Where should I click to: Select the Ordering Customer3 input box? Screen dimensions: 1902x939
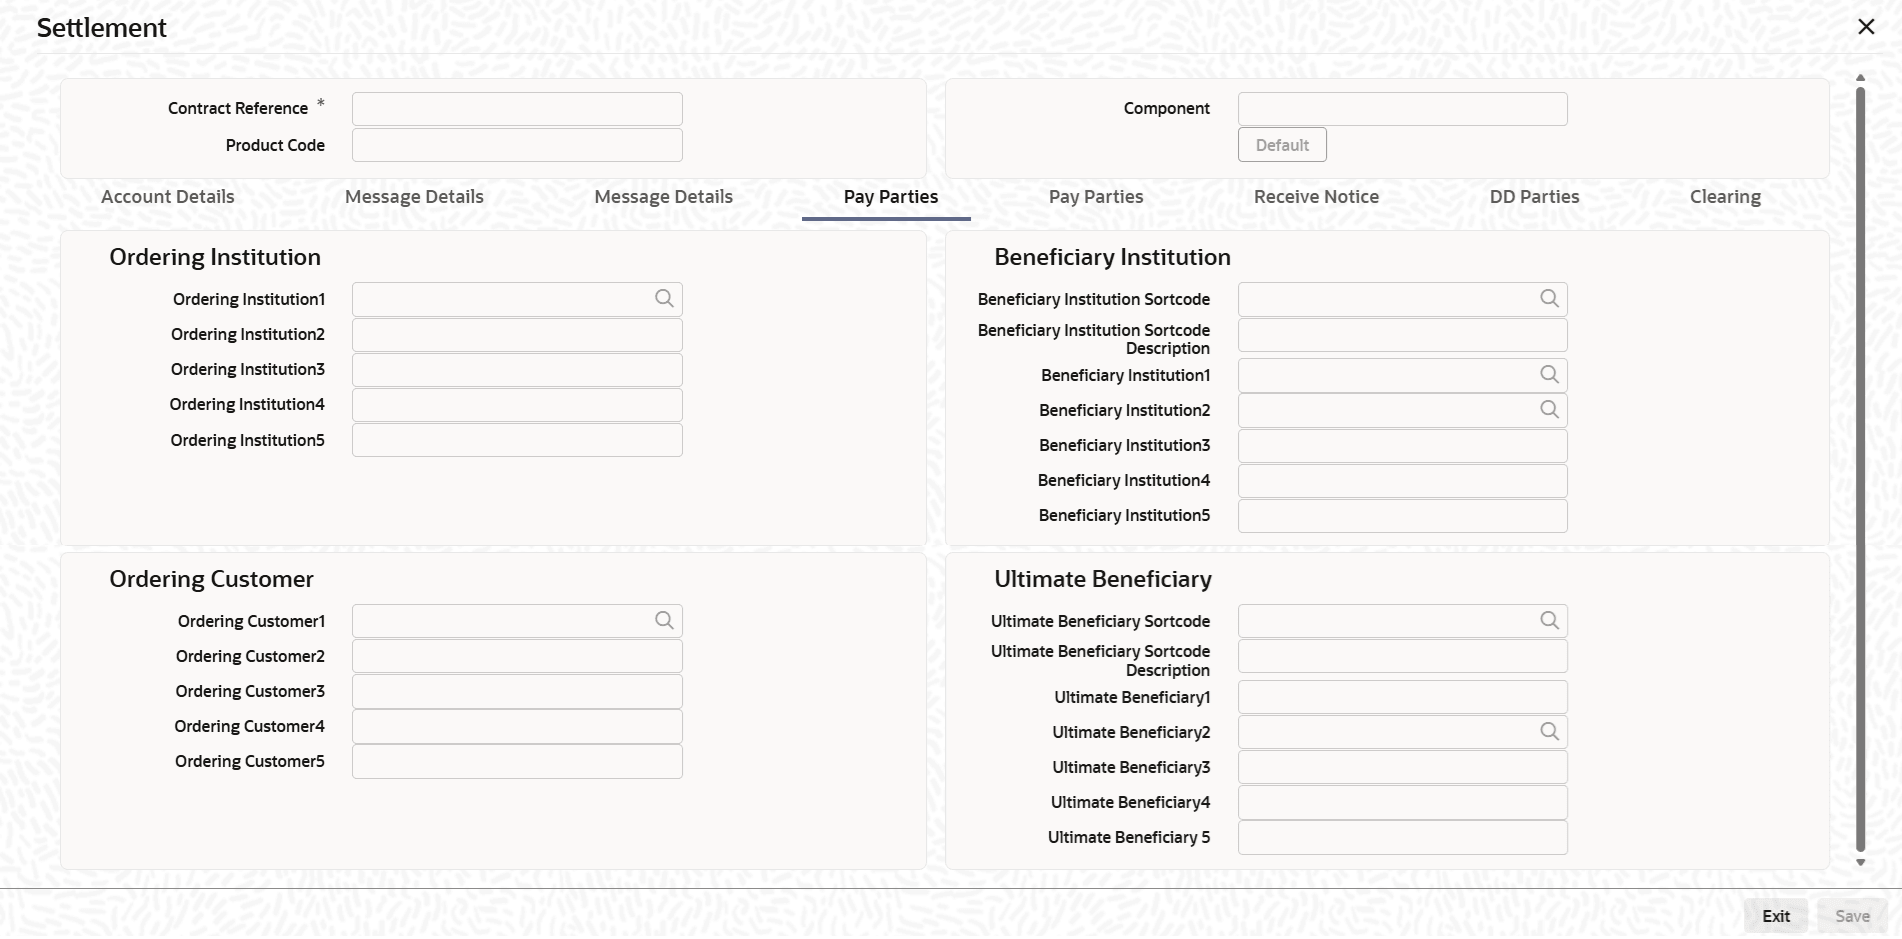click(x=517, y=691)
